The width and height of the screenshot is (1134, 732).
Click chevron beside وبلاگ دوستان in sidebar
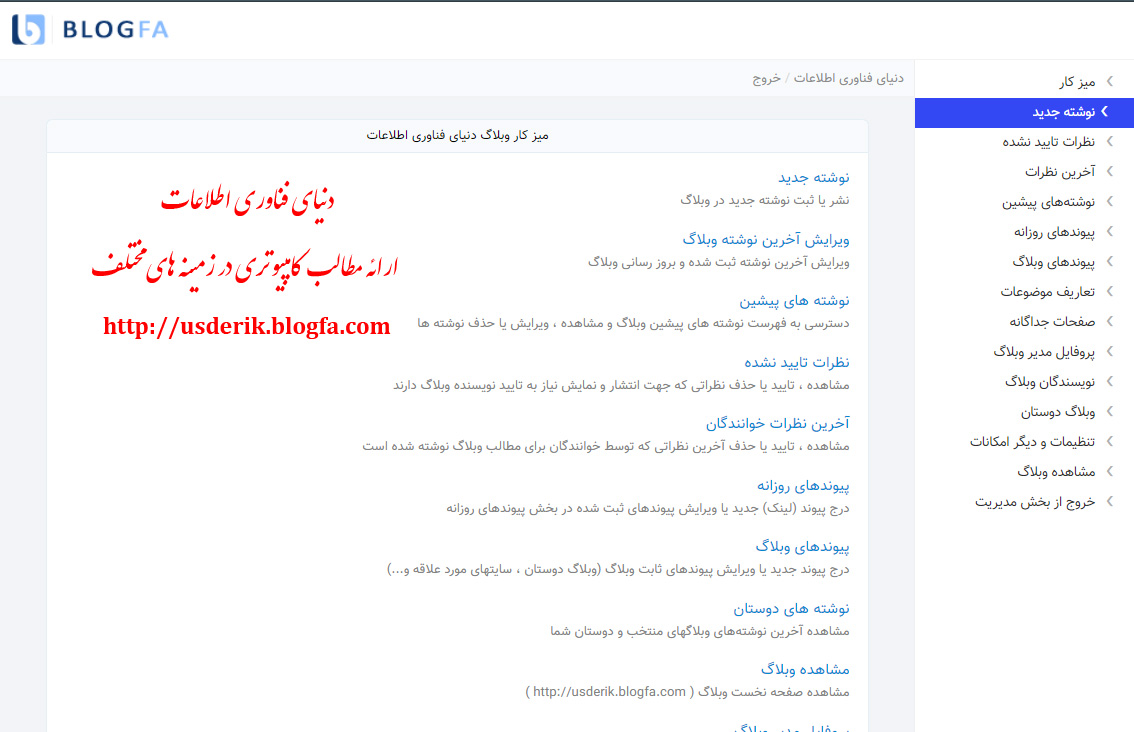coord(1109,412)
